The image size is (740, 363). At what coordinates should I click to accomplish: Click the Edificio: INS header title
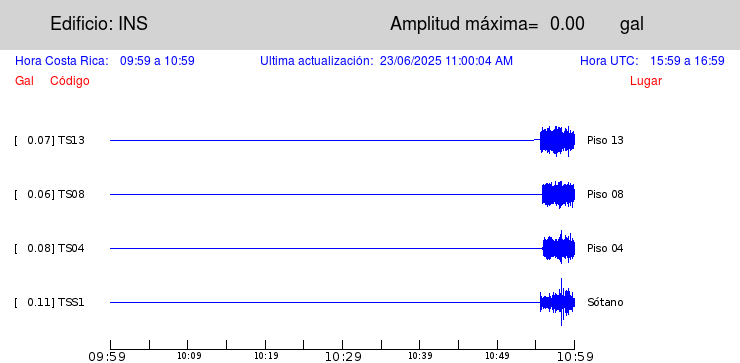click(99, 24)
